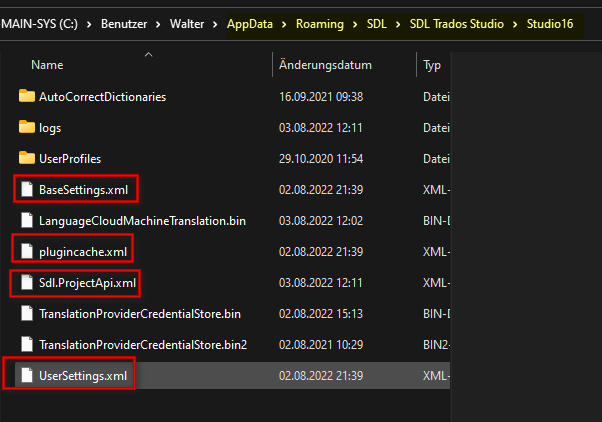Select plugincache.xml file name

[83, 252]
